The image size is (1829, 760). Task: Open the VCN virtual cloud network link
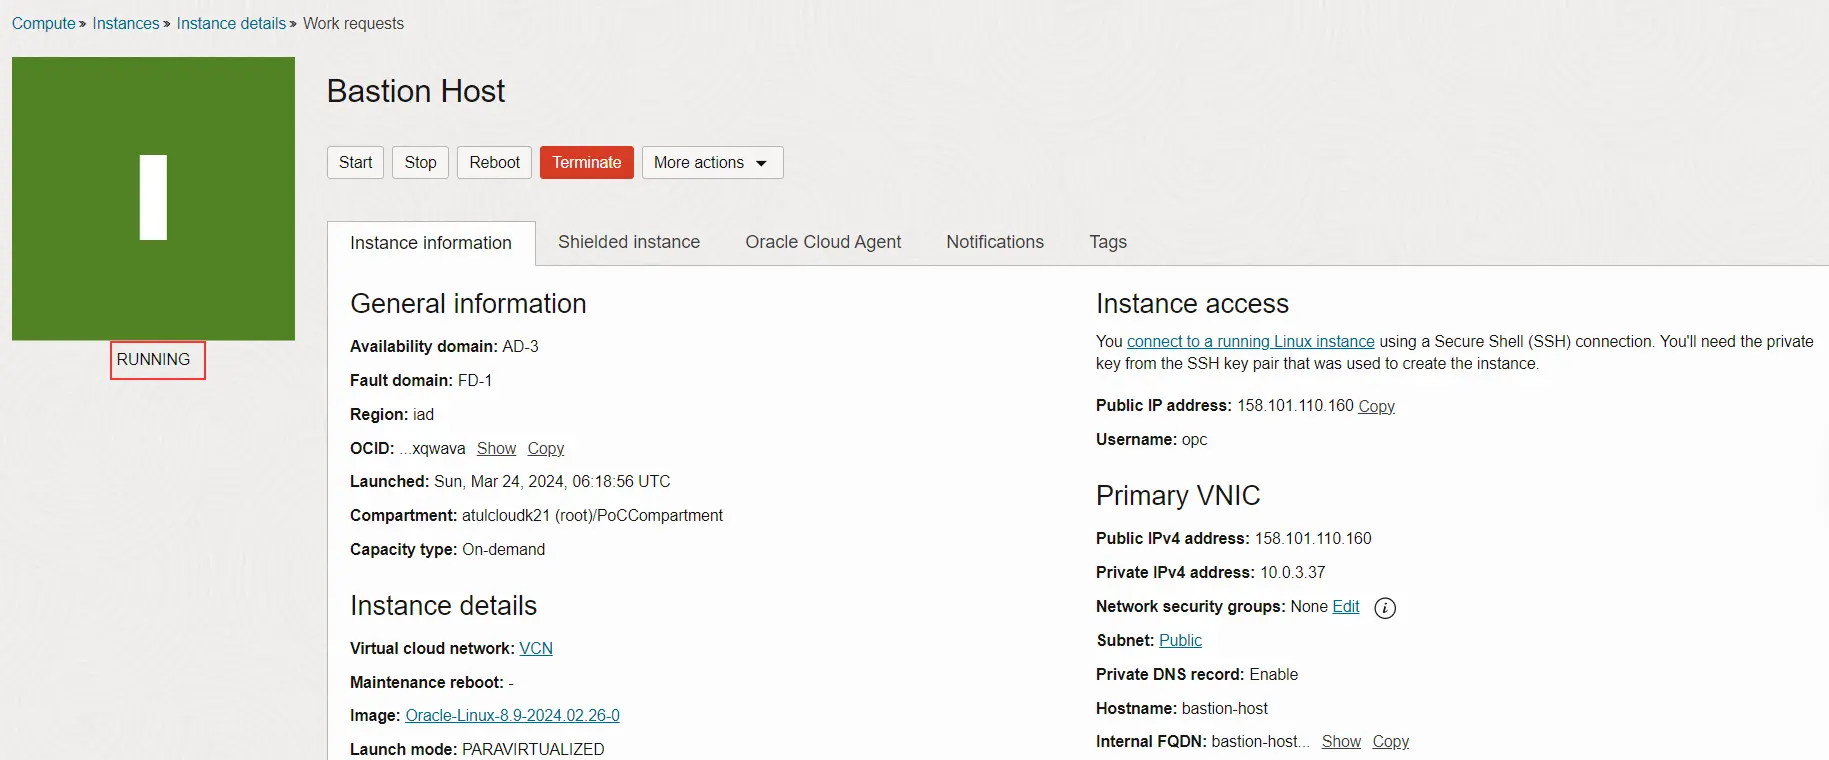535,649
